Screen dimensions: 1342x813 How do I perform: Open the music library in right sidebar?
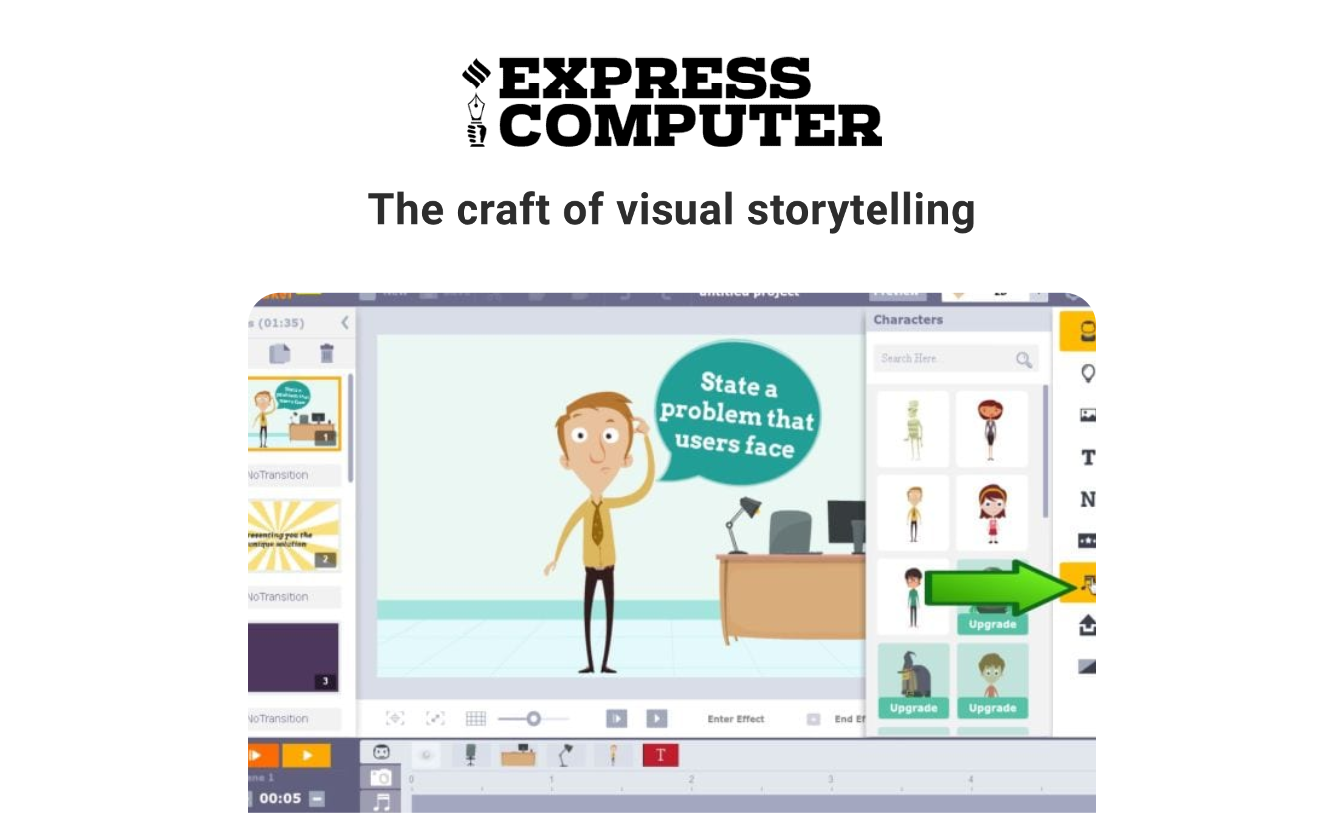[x=1084, y=584]
